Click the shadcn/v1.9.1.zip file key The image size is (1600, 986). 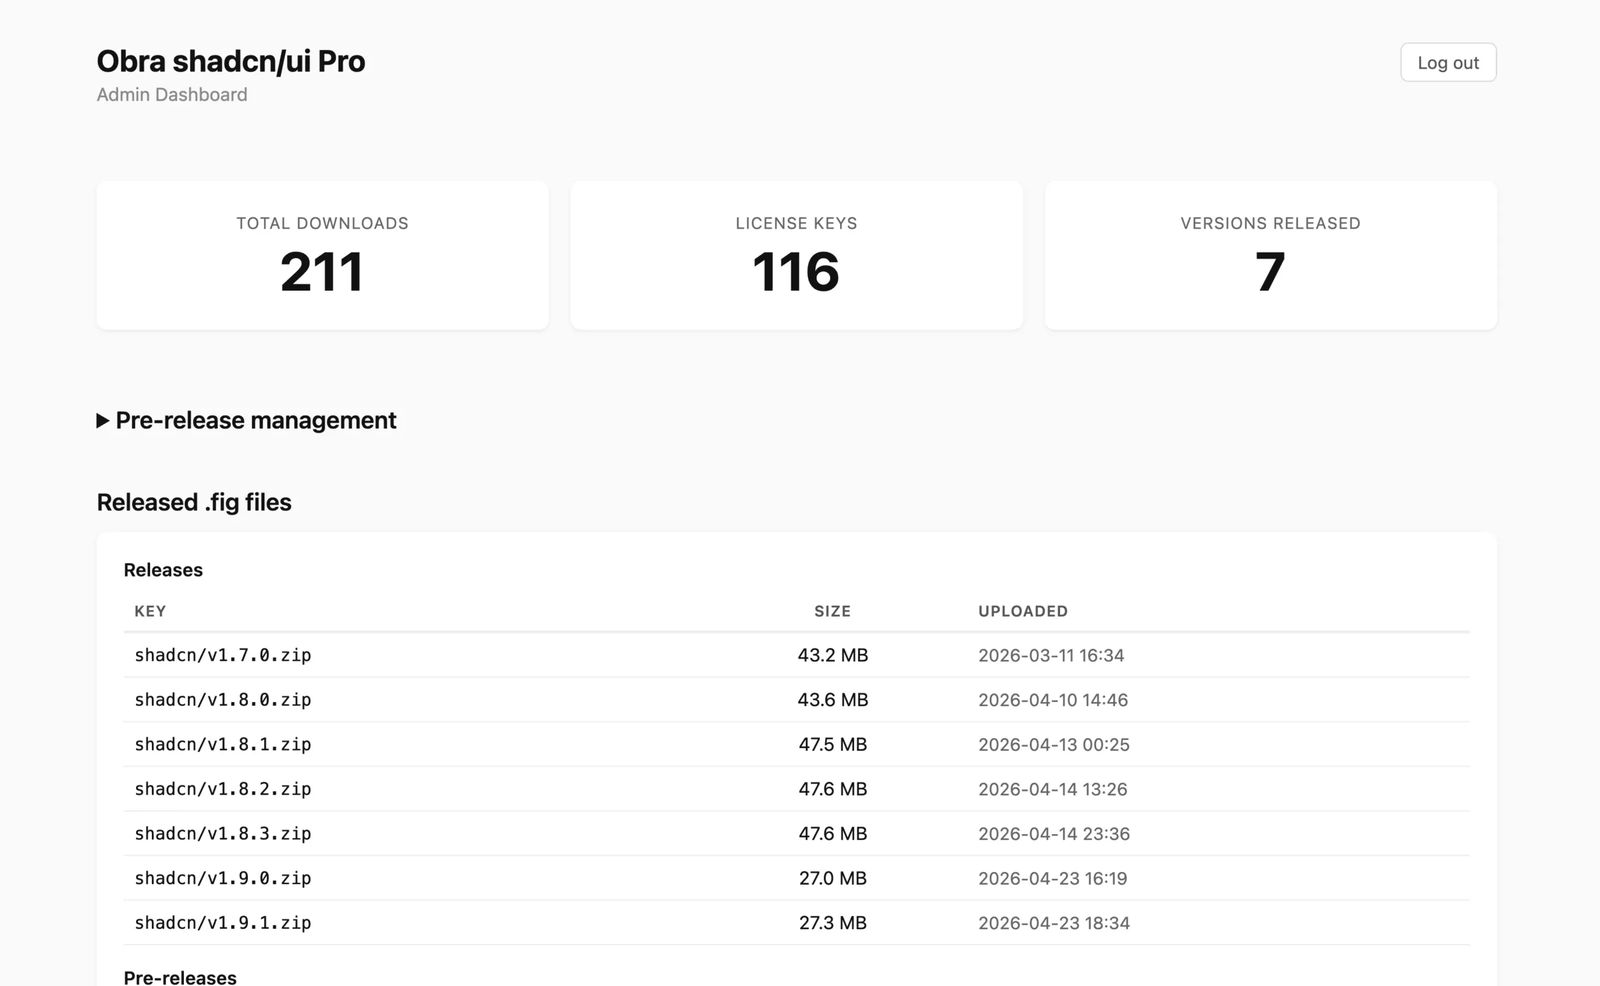(223, 922)
